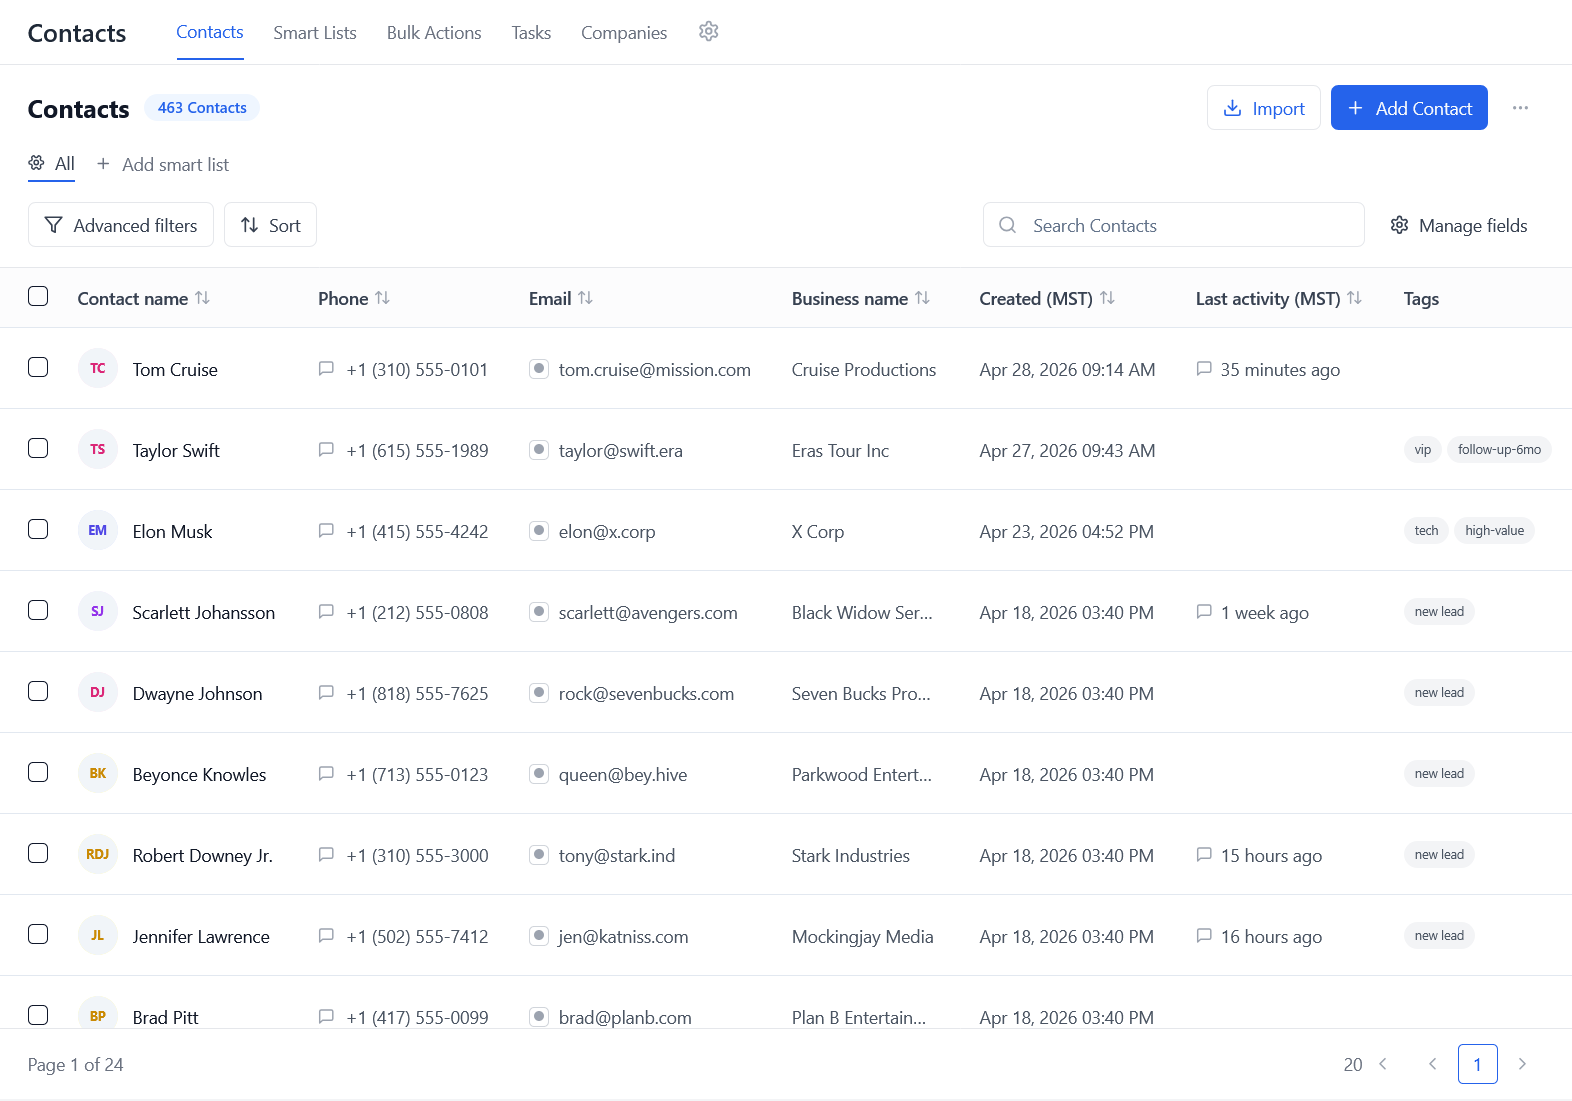Click message icon beside Tom Cruise's phone
Image resolution: width=1572 pixels, height=1101 pixels.
(326, 369)
